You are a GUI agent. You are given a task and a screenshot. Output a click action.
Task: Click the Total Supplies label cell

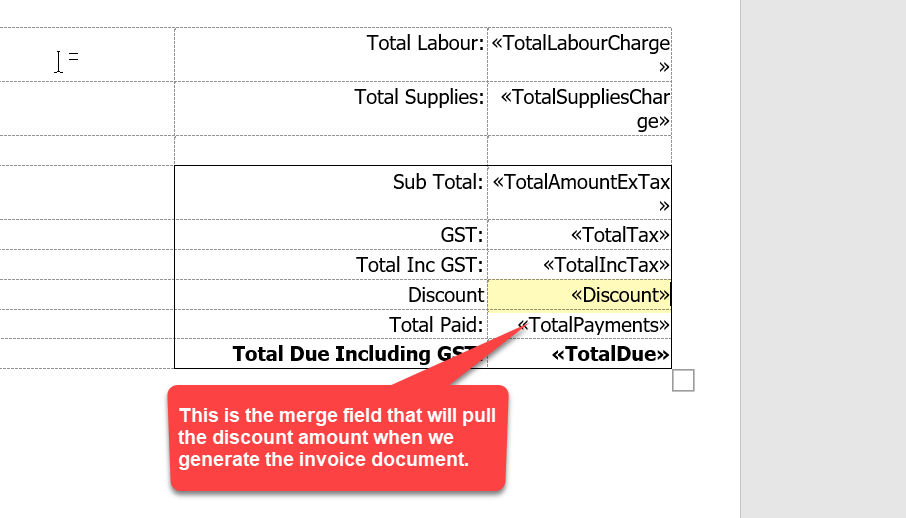click(419, 98)
